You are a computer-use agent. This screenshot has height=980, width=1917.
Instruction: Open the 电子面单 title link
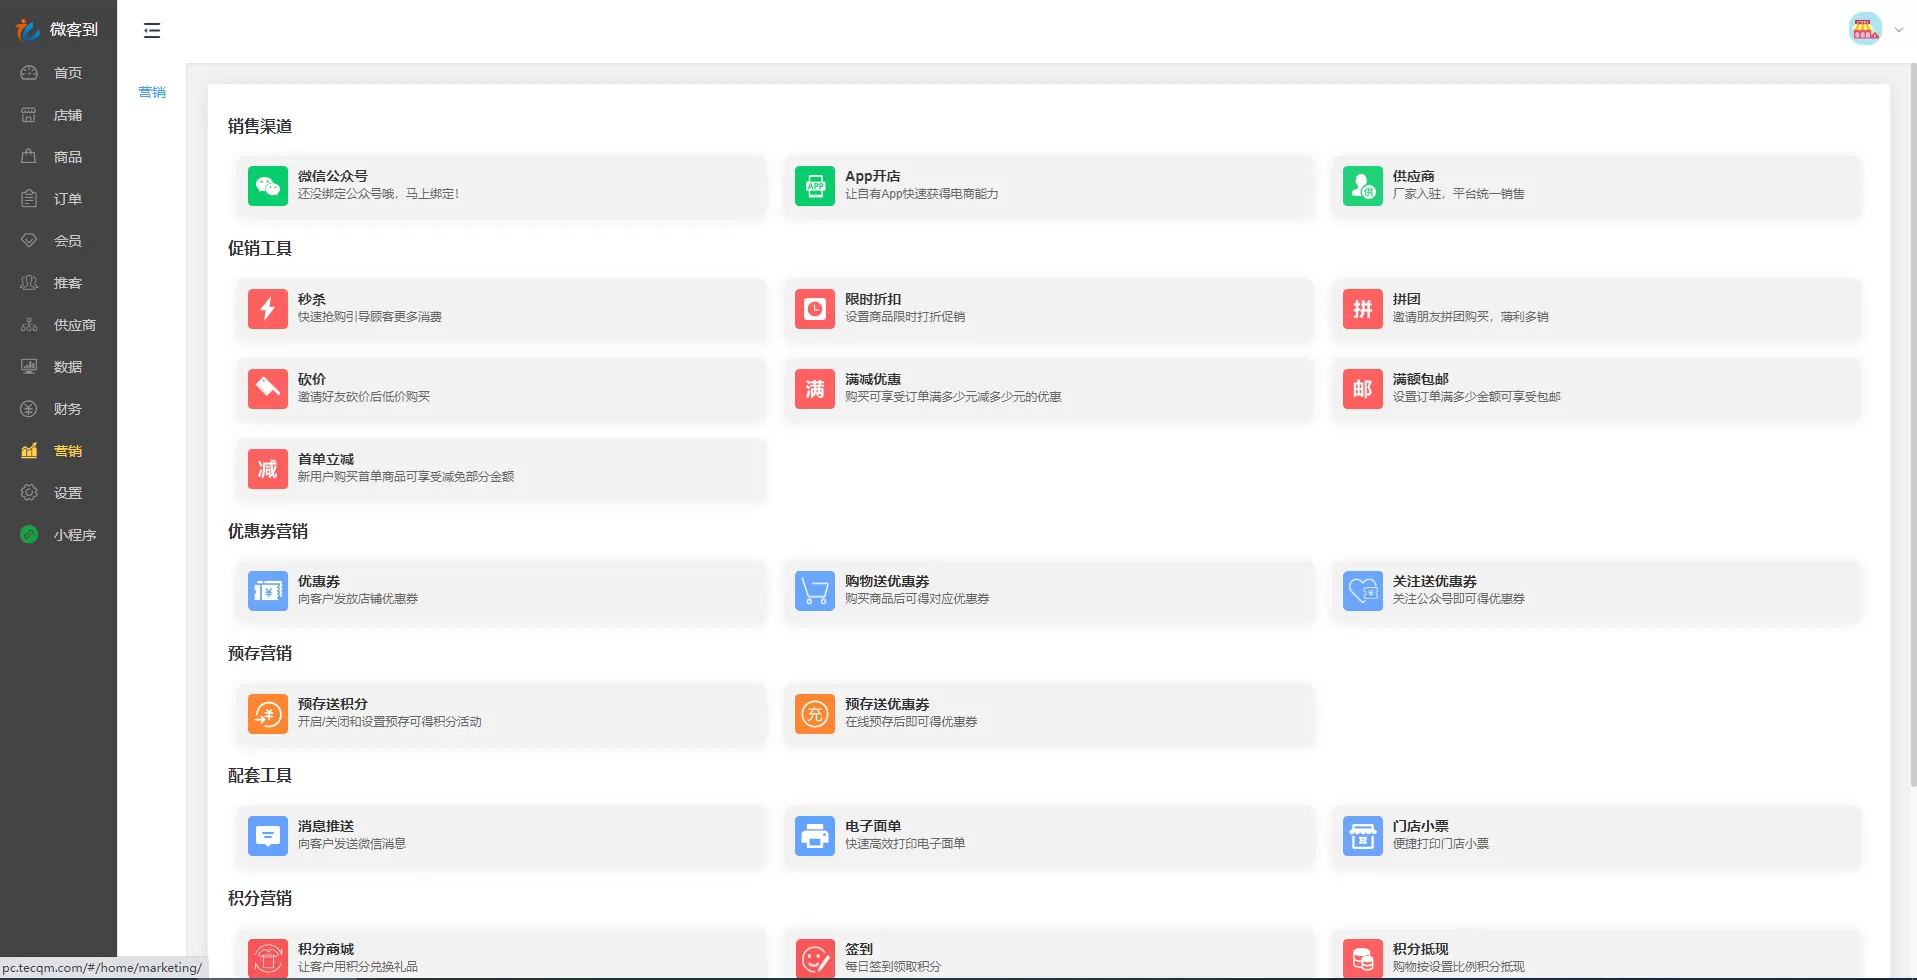pyautogui.click(x=872, y=826)
